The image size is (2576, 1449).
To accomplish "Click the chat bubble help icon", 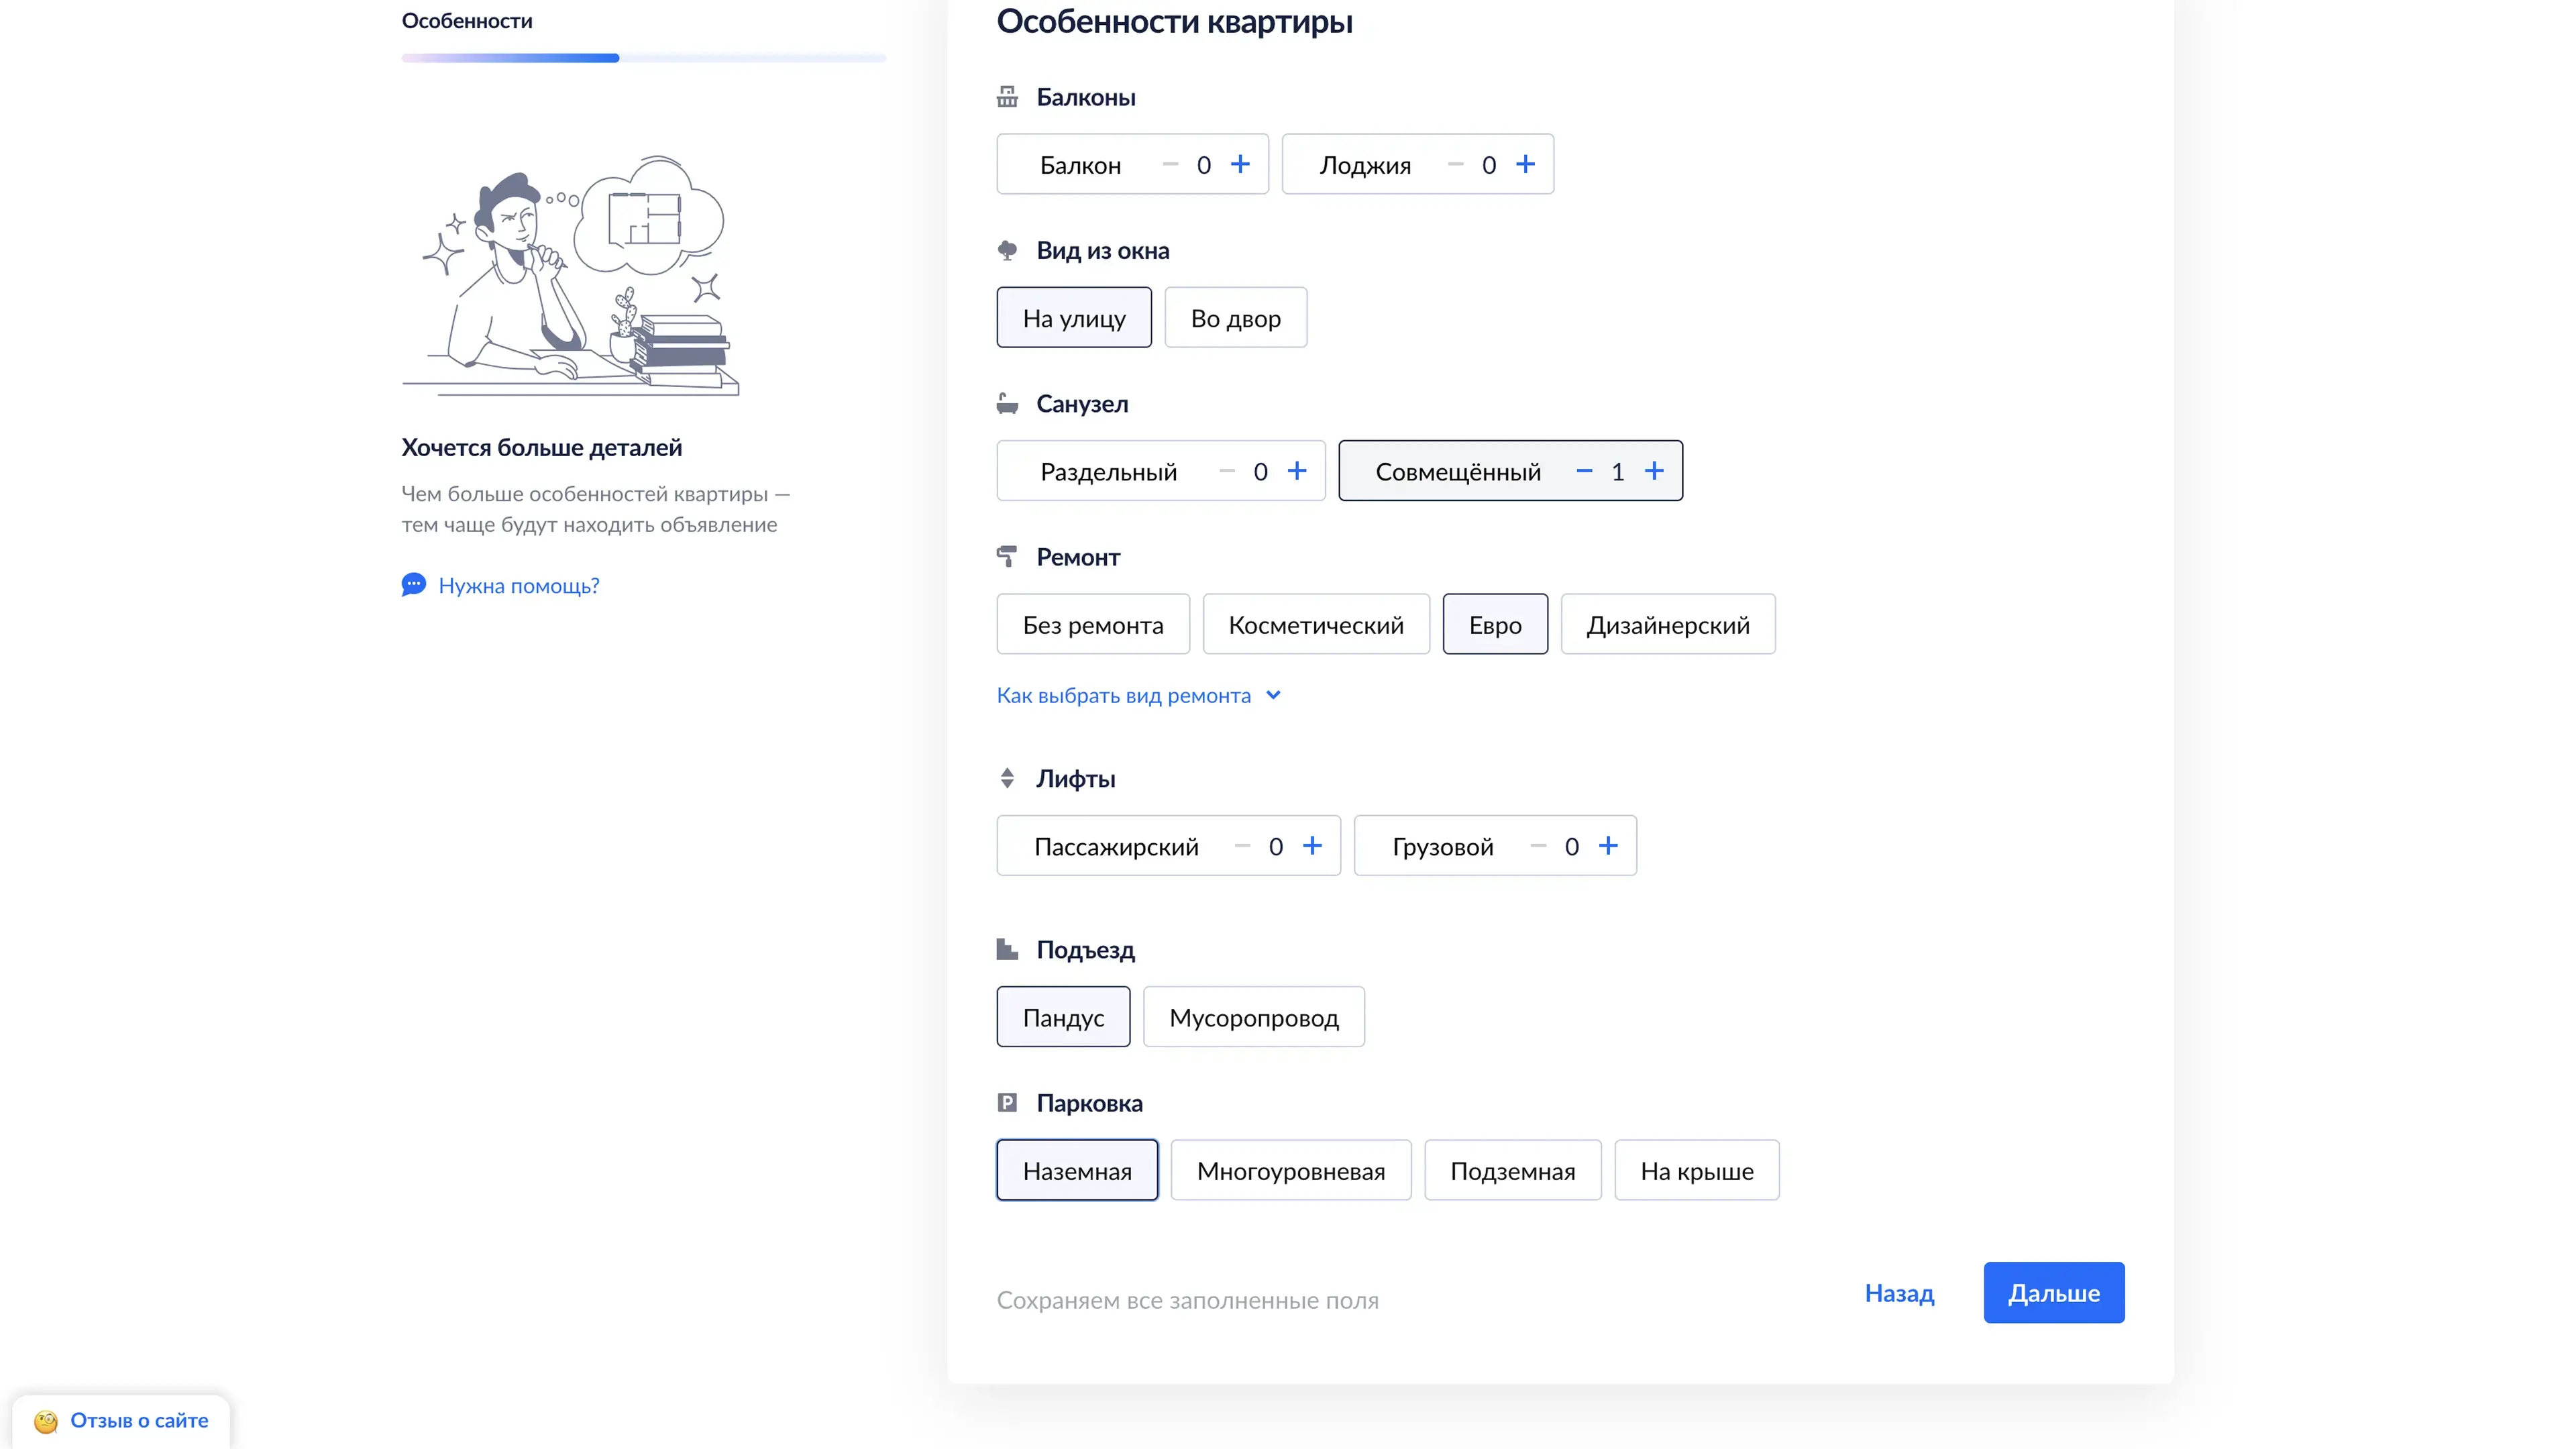I will pyautogui.click(x=413, y=585).
